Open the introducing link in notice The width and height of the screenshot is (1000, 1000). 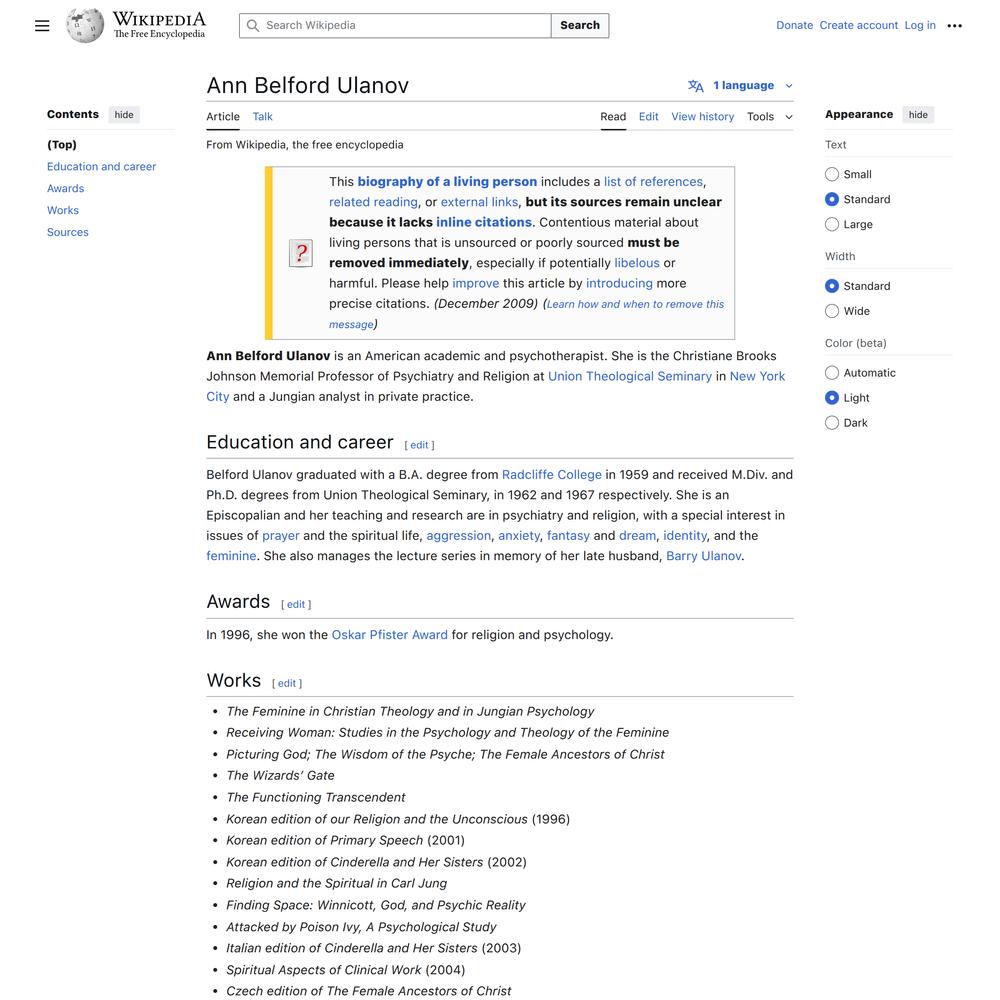pyautogui.click(x=619, y=284)
